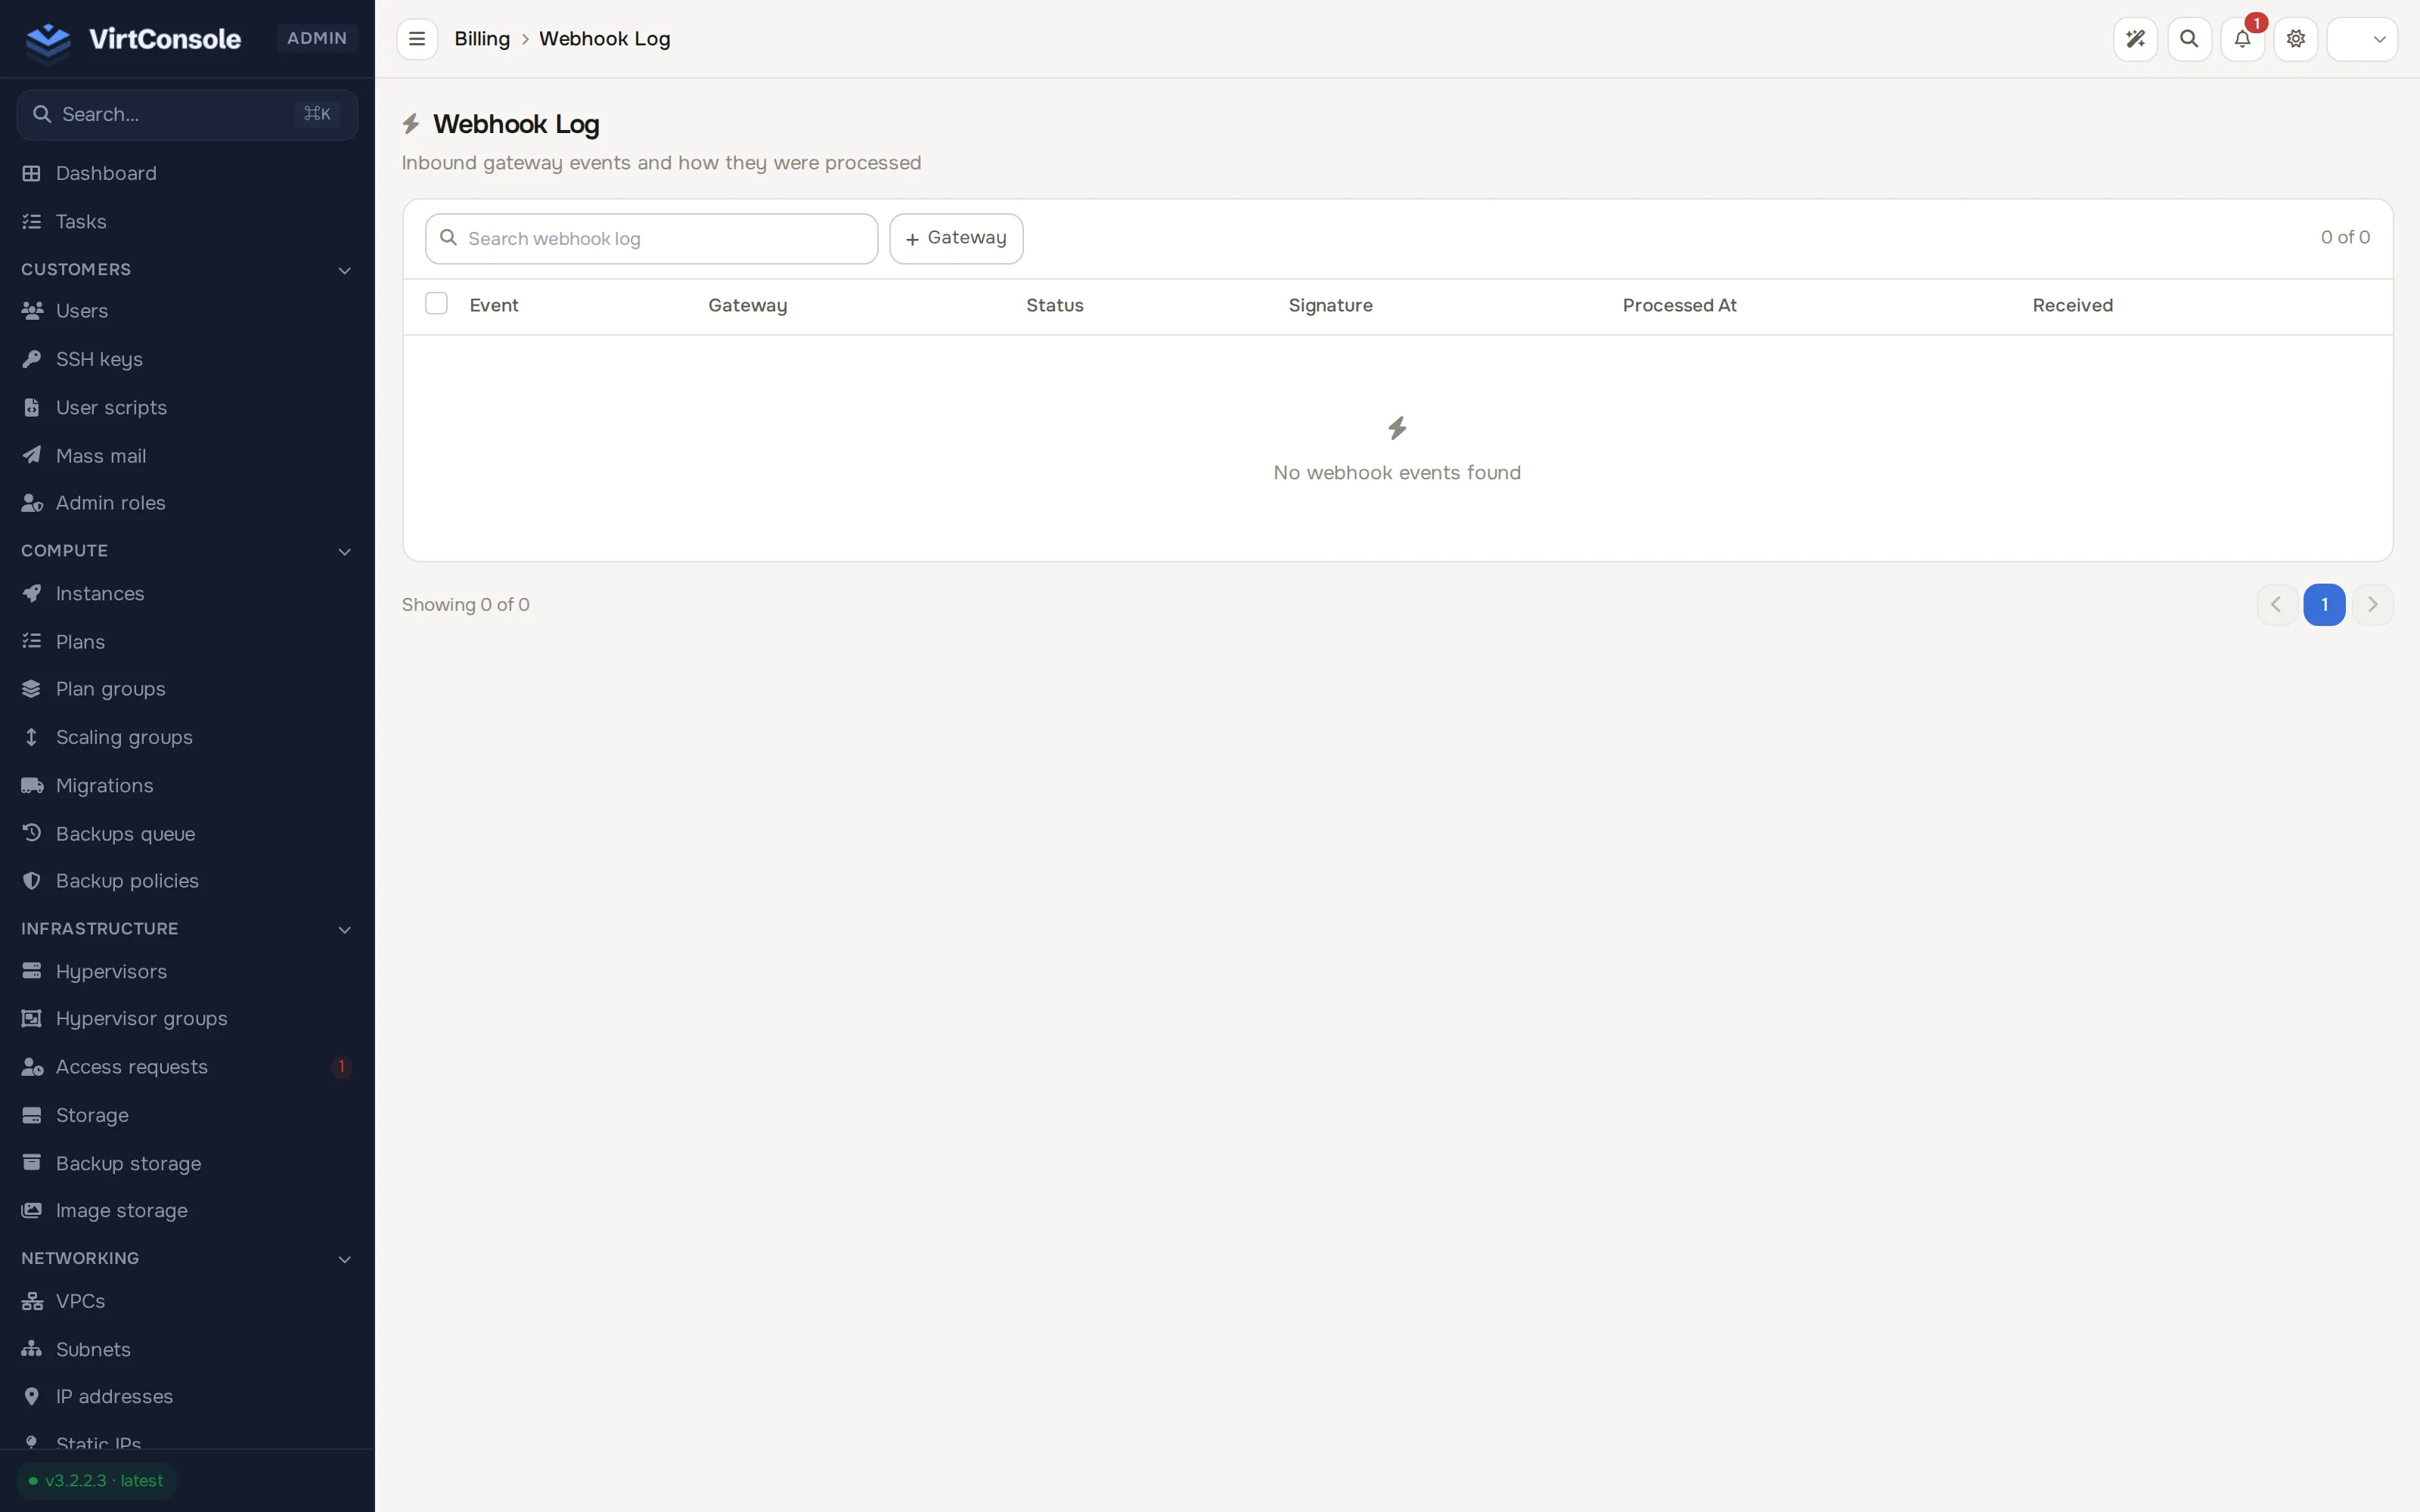This screenshot has height=1512, width=2420.
Task: Click the IP addresses pin icon
Action: [32, 1397]
